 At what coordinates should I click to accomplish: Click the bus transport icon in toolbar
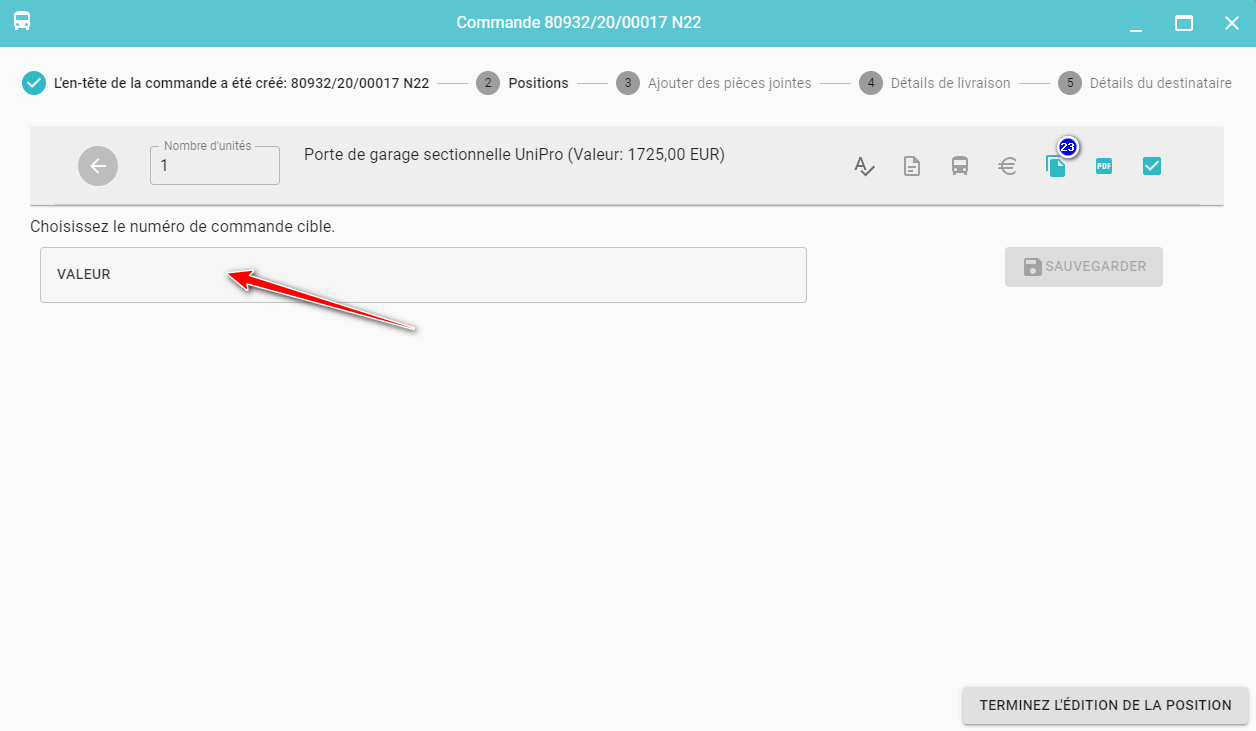[x=960, y=166]
